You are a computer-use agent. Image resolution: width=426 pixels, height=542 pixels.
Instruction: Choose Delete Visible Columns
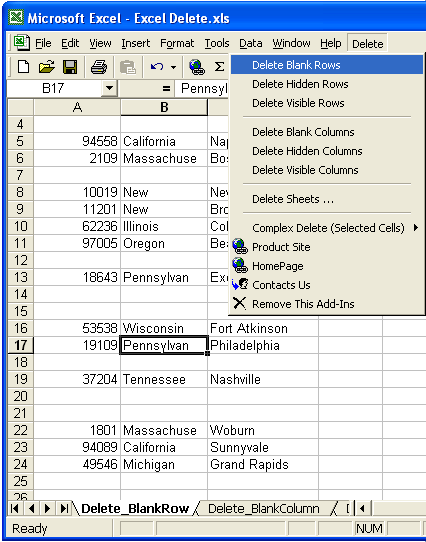pyautogui.click(x=326, y=170)
